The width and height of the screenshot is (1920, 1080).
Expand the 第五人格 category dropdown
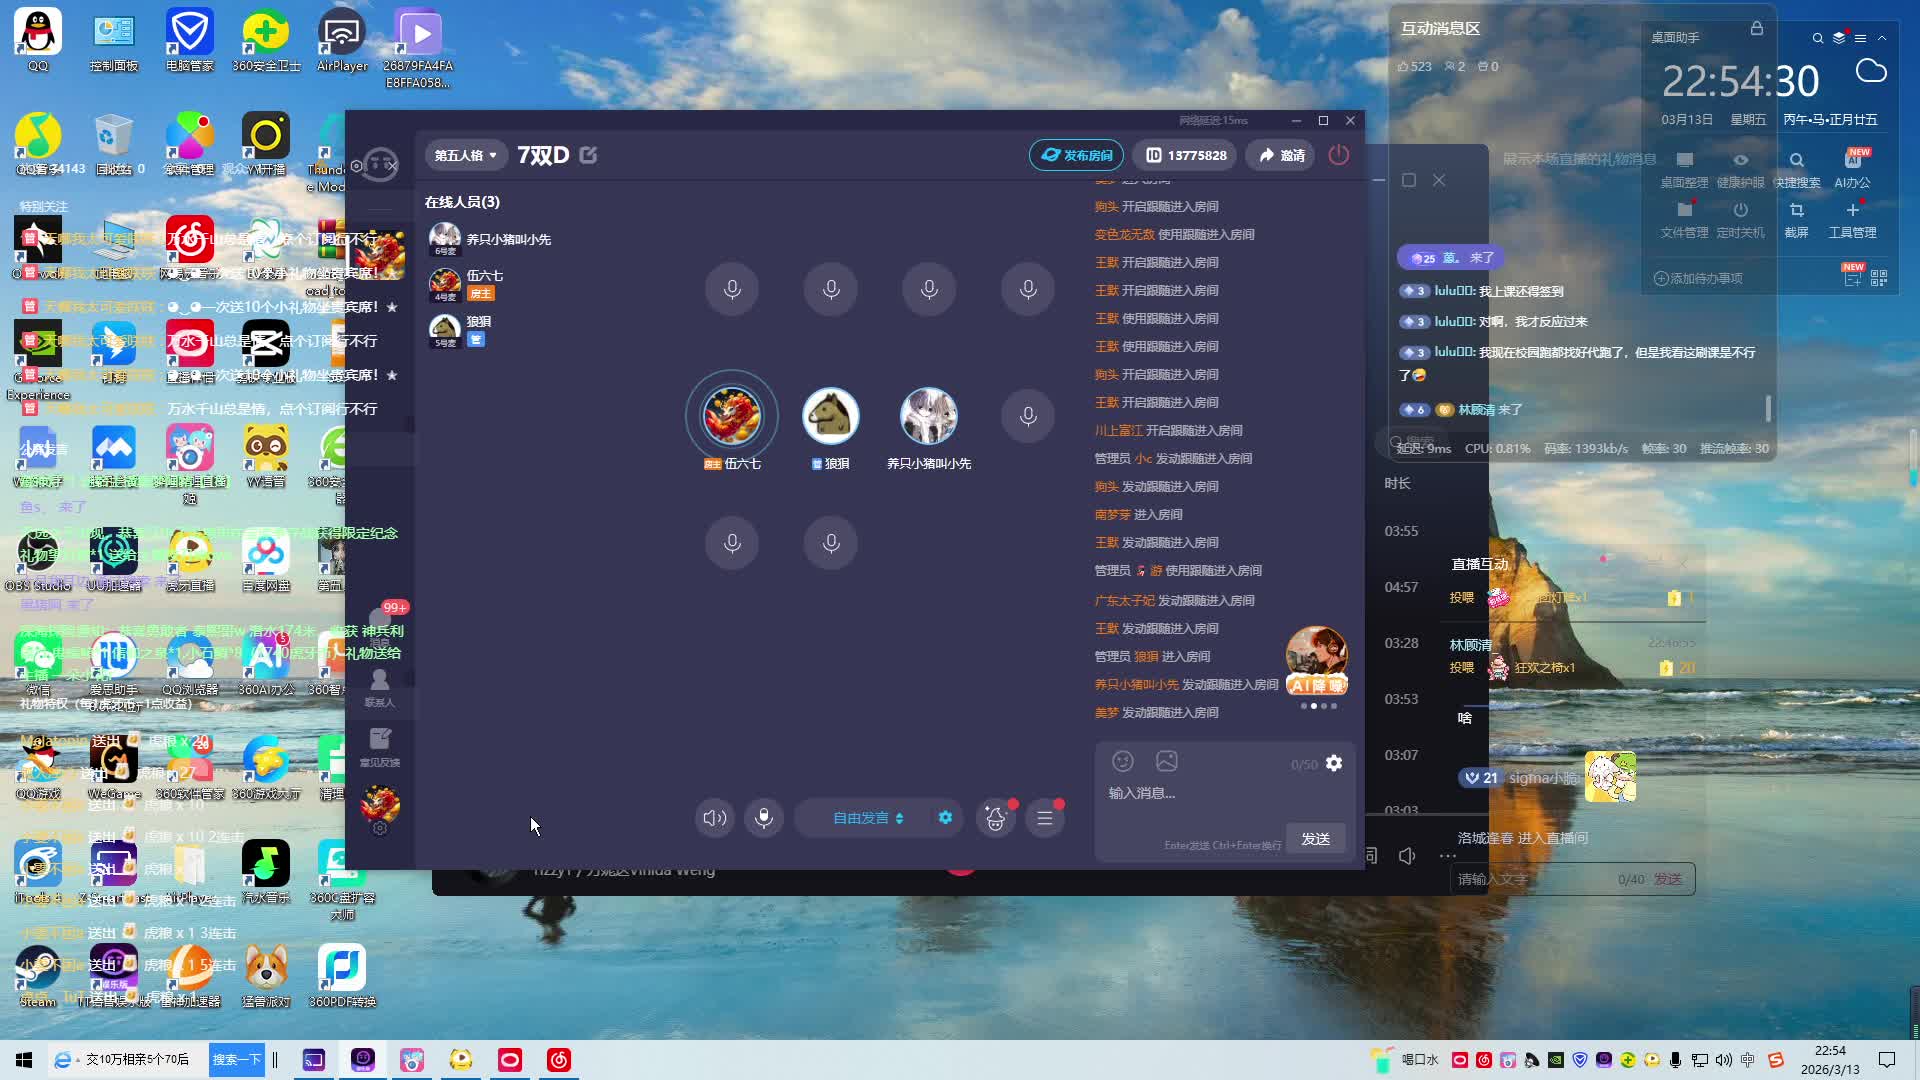(465, 155)
